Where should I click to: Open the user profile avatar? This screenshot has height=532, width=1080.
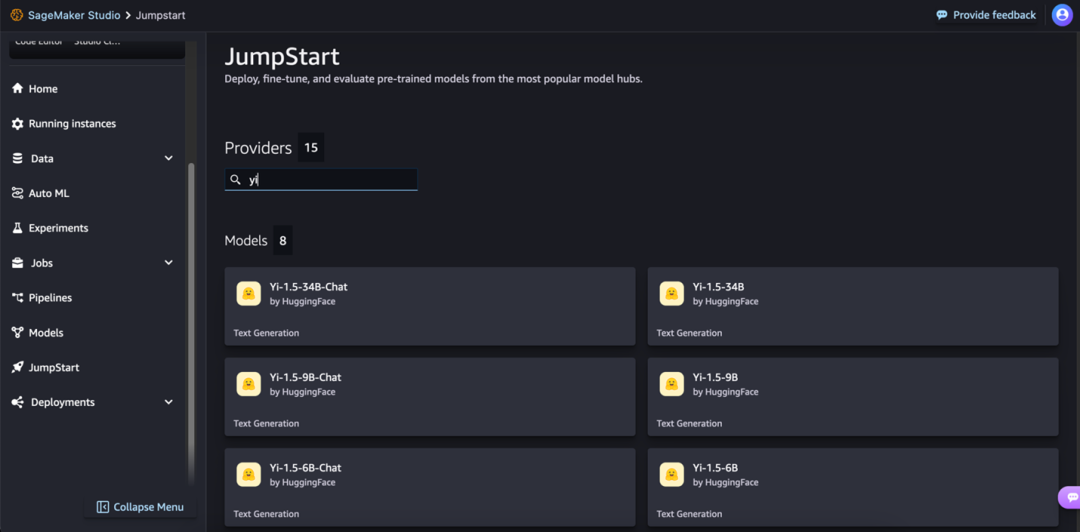point(1062,14)
